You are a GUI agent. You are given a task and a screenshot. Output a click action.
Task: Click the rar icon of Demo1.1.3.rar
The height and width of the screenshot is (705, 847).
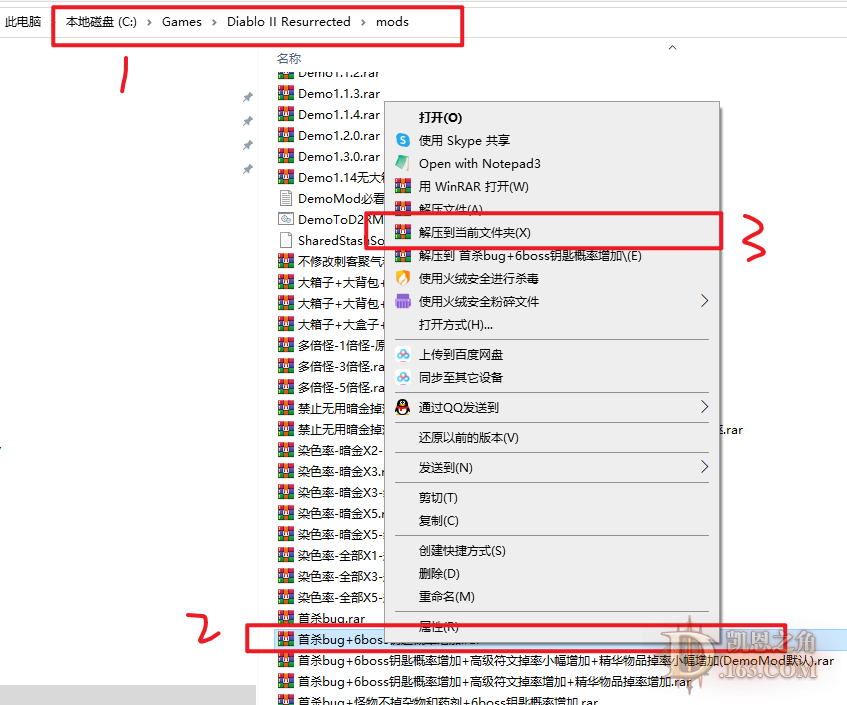286,93
